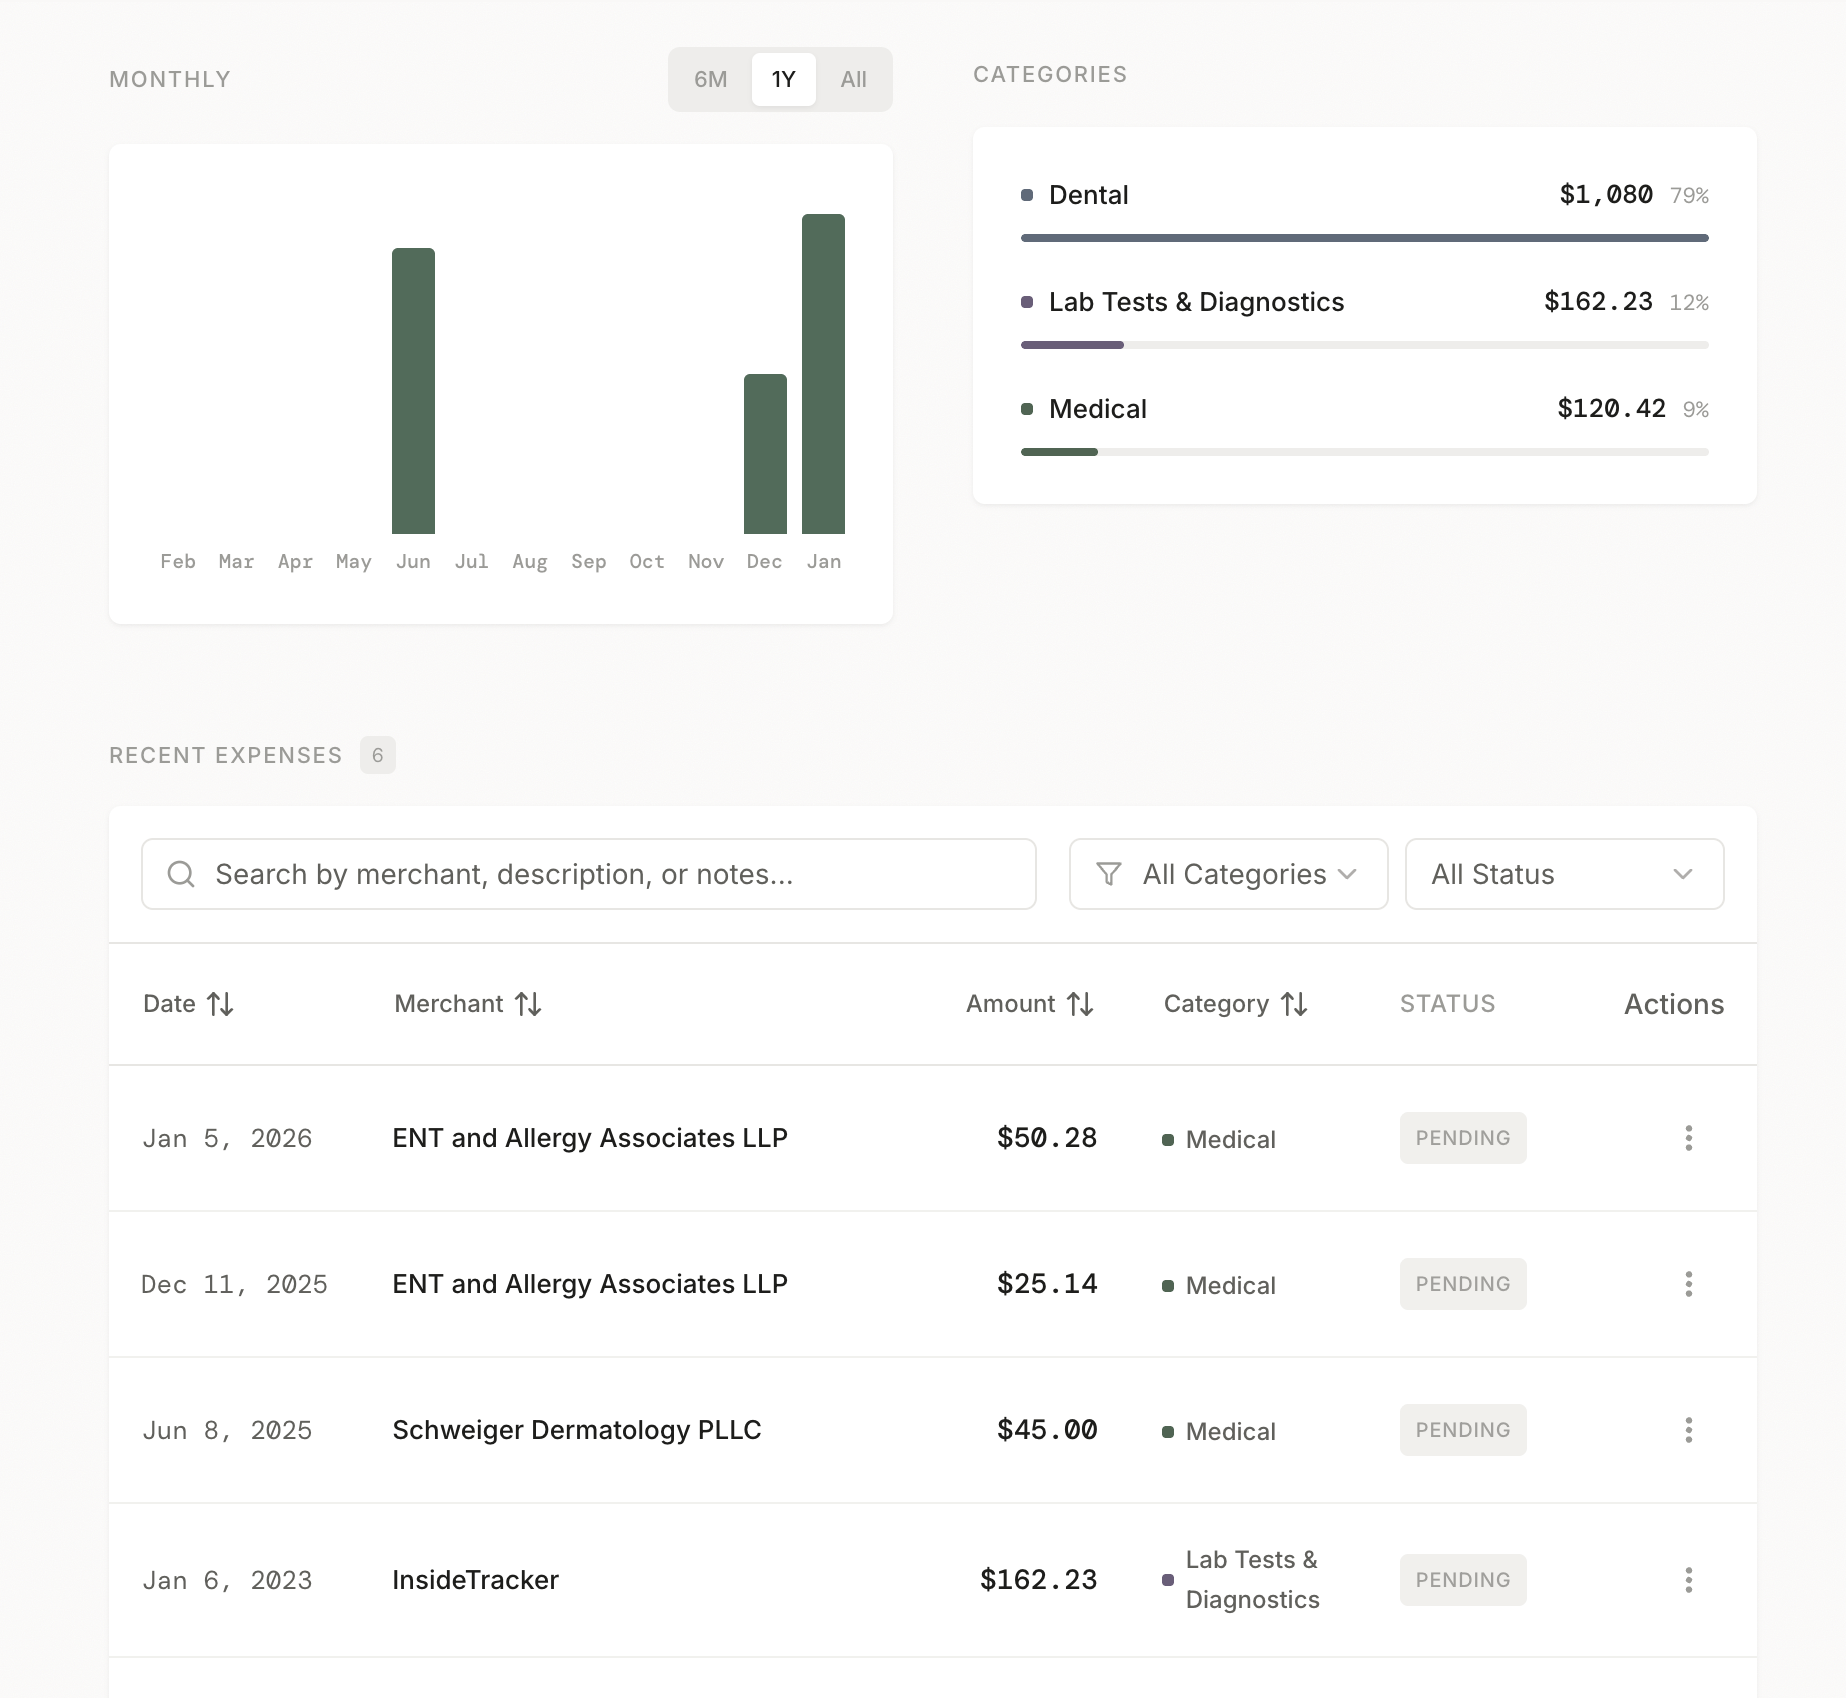Click the Category column sort icon

pyautogui.click(x=1293, y=1004)
